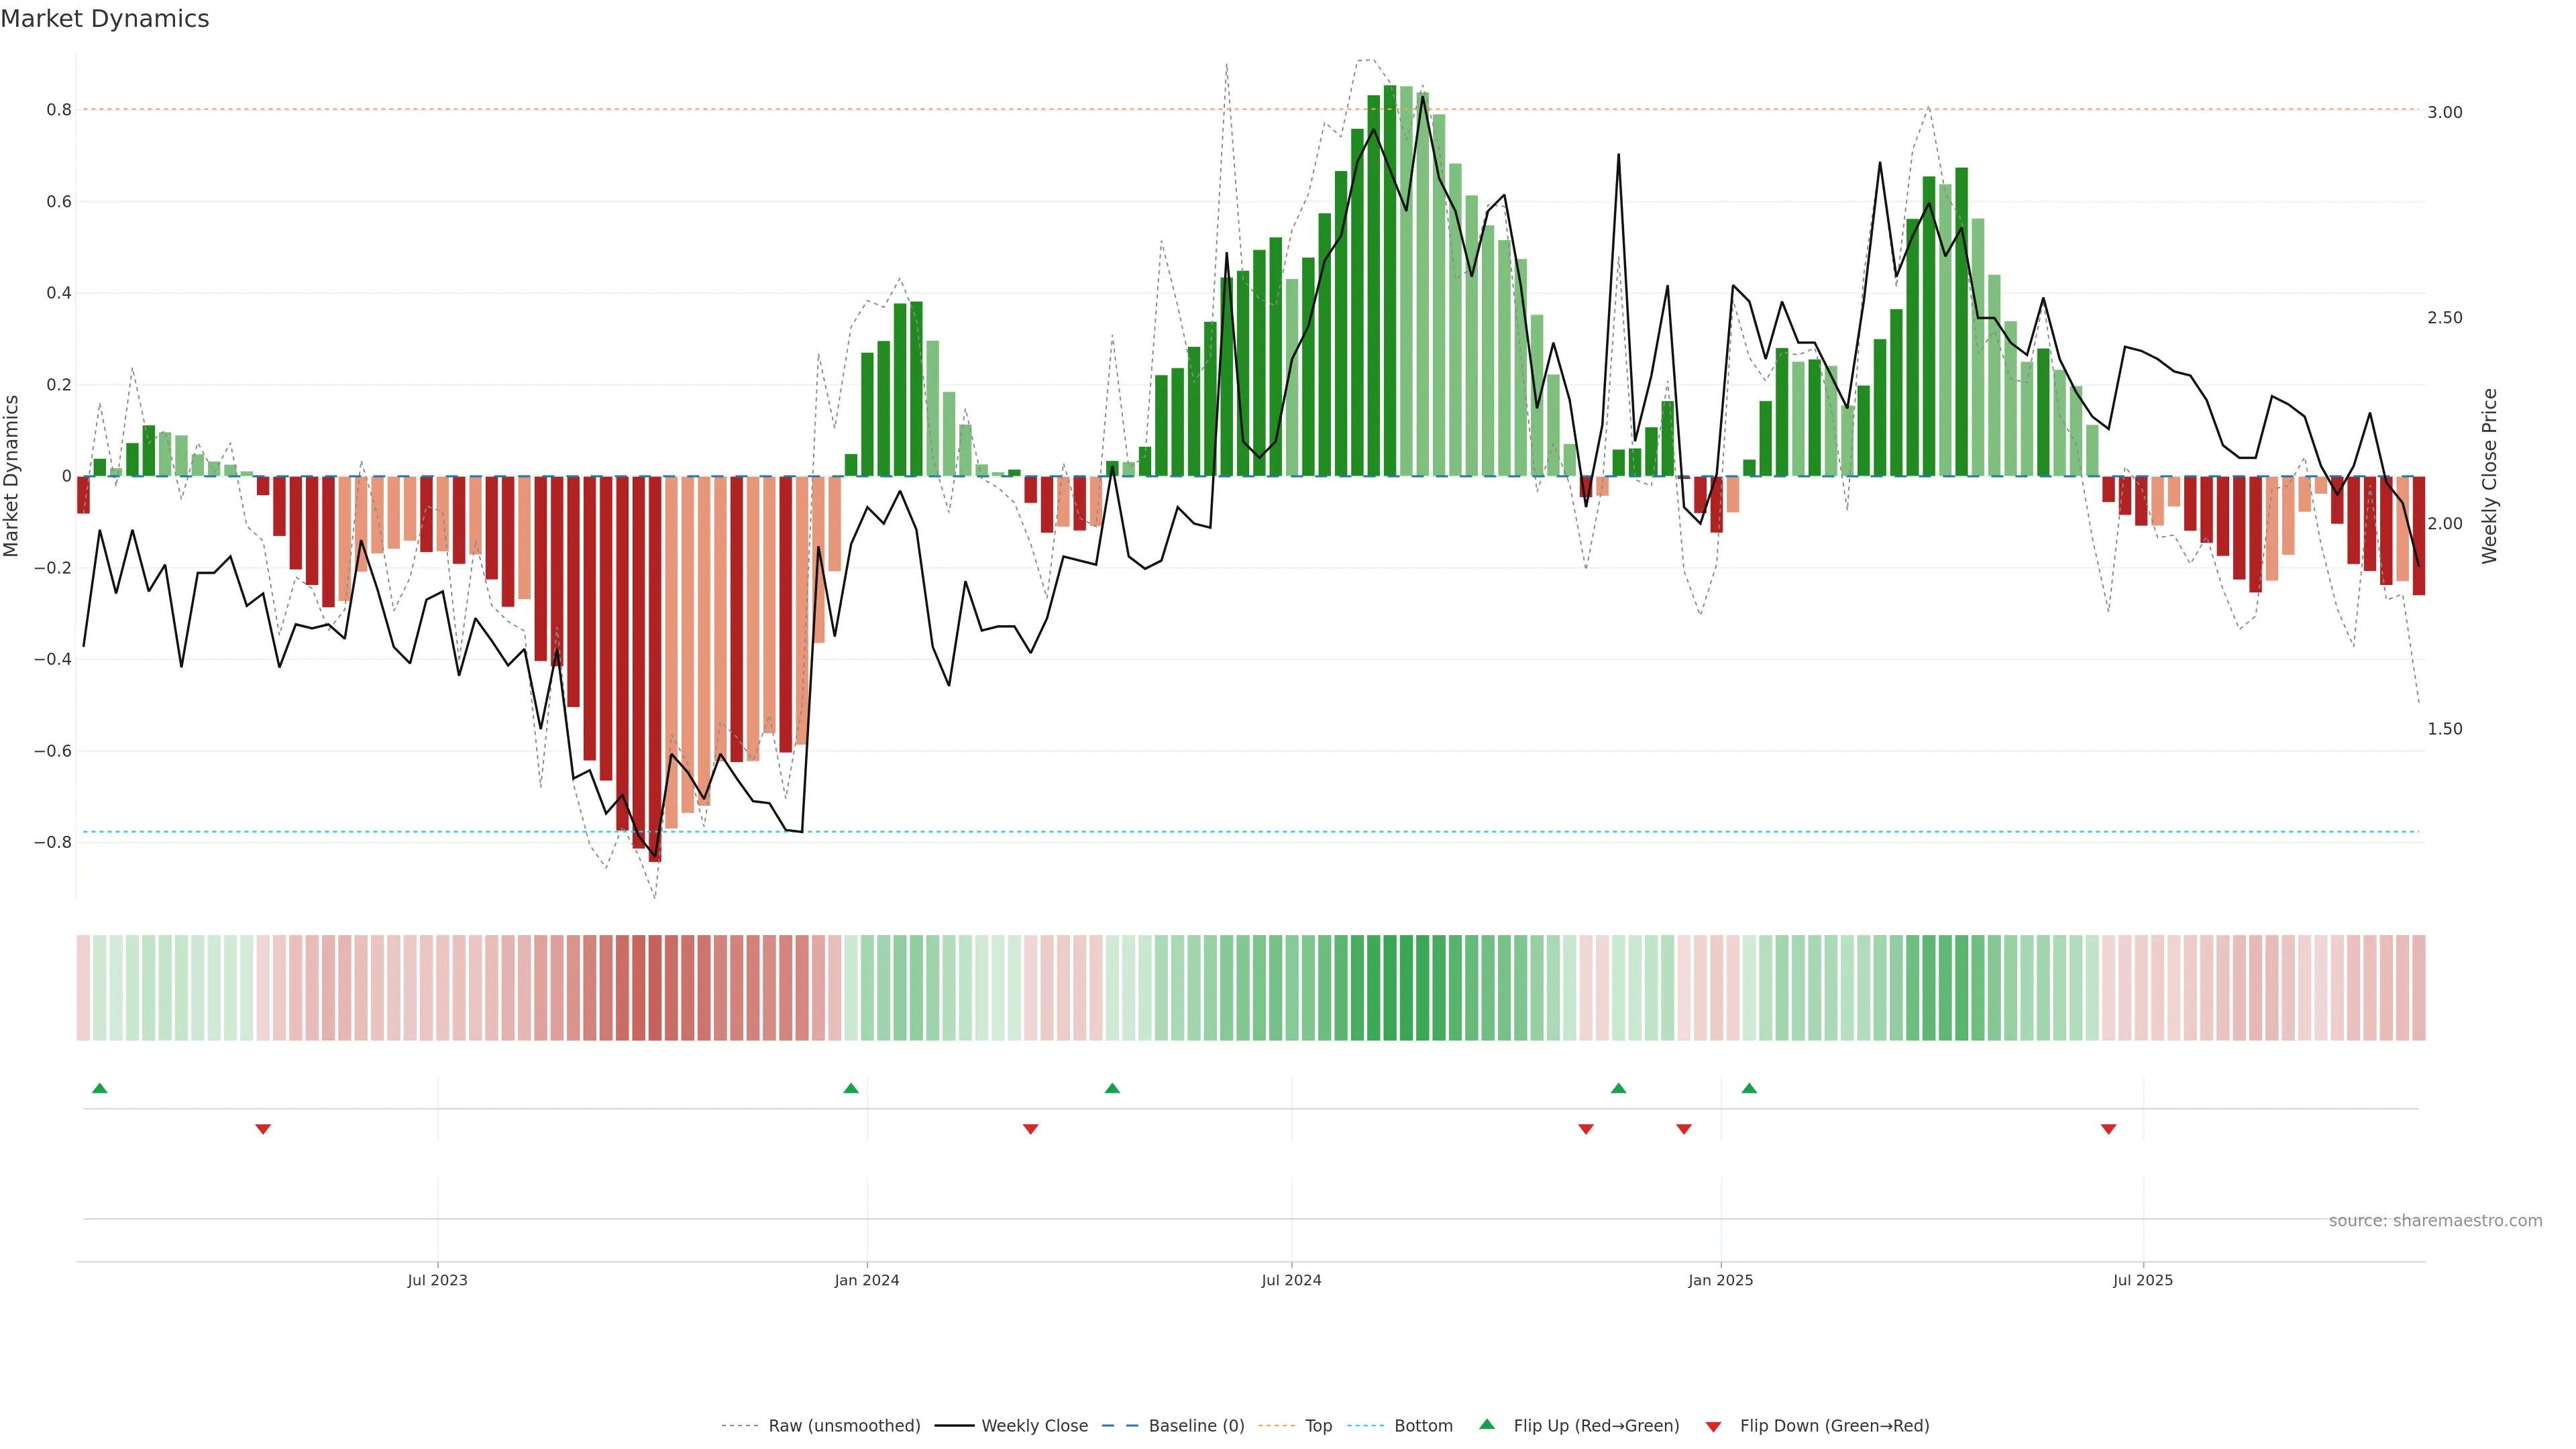Image resolution: width=2576 pixels, height=1449 pixels.
Task: Click the flip-up triangle marker just after Jan 2025
Action: pos(1749,1088)
